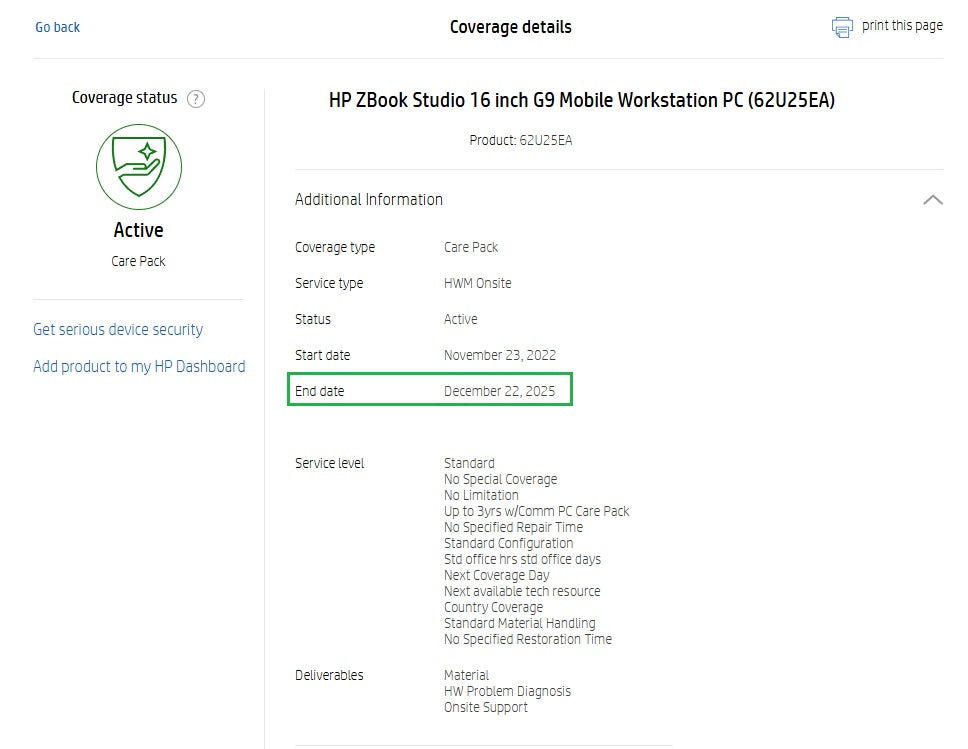968x749 pixels.
Task: Click the Coverage status heading text
Action: click(124, 98)
